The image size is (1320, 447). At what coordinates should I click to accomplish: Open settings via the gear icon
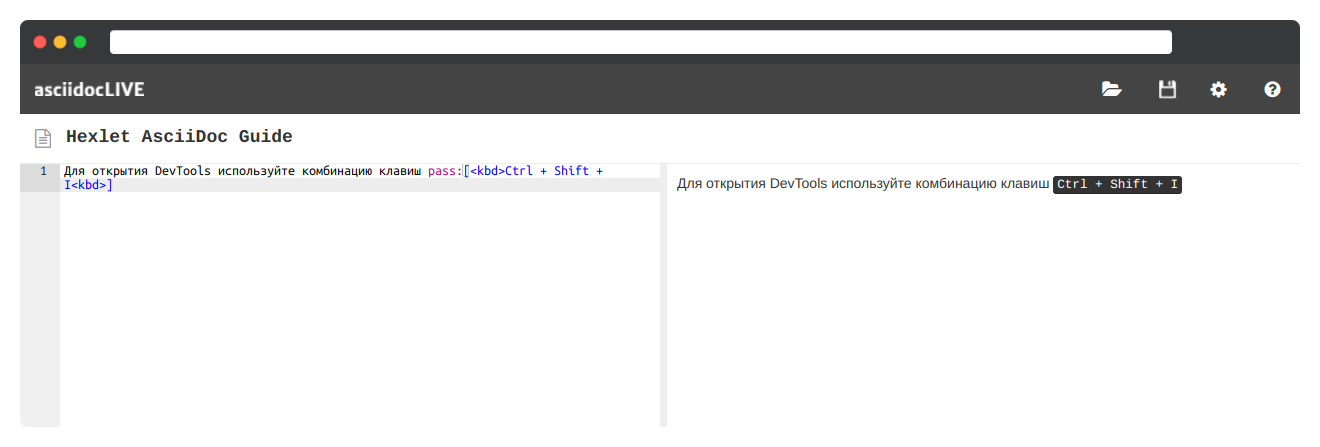pyautogui.click(x=1218, y=89)
